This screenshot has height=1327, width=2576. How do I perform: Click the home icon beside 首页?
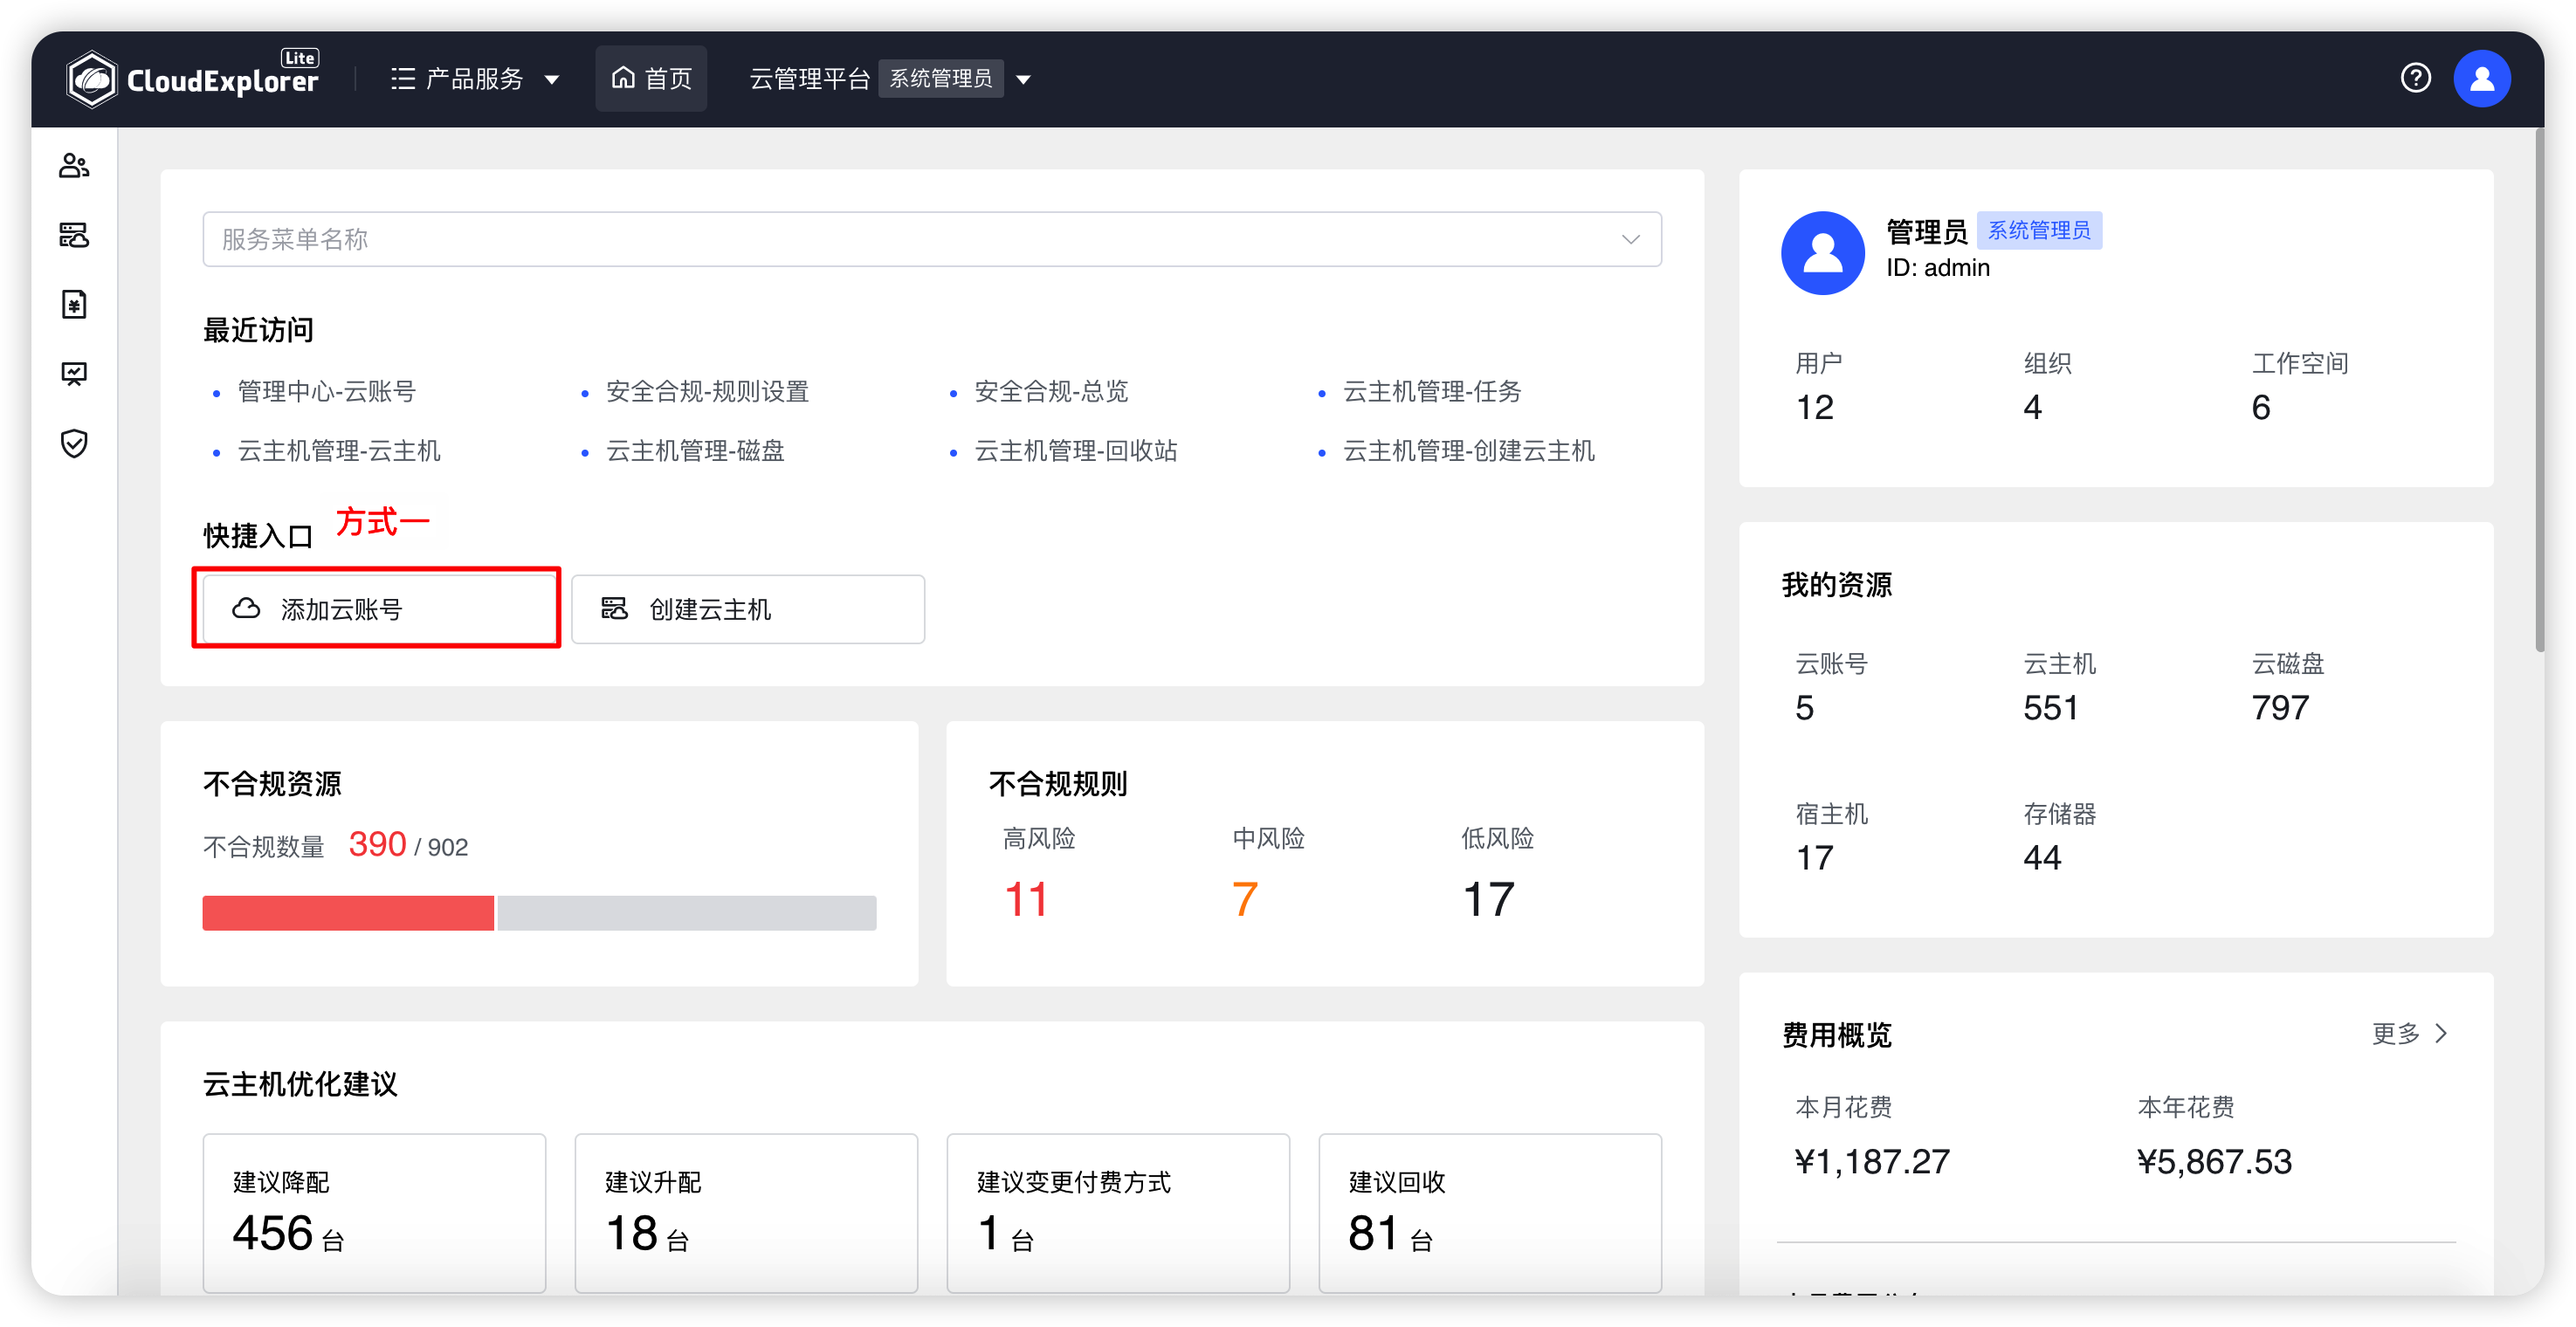[623, 77]
